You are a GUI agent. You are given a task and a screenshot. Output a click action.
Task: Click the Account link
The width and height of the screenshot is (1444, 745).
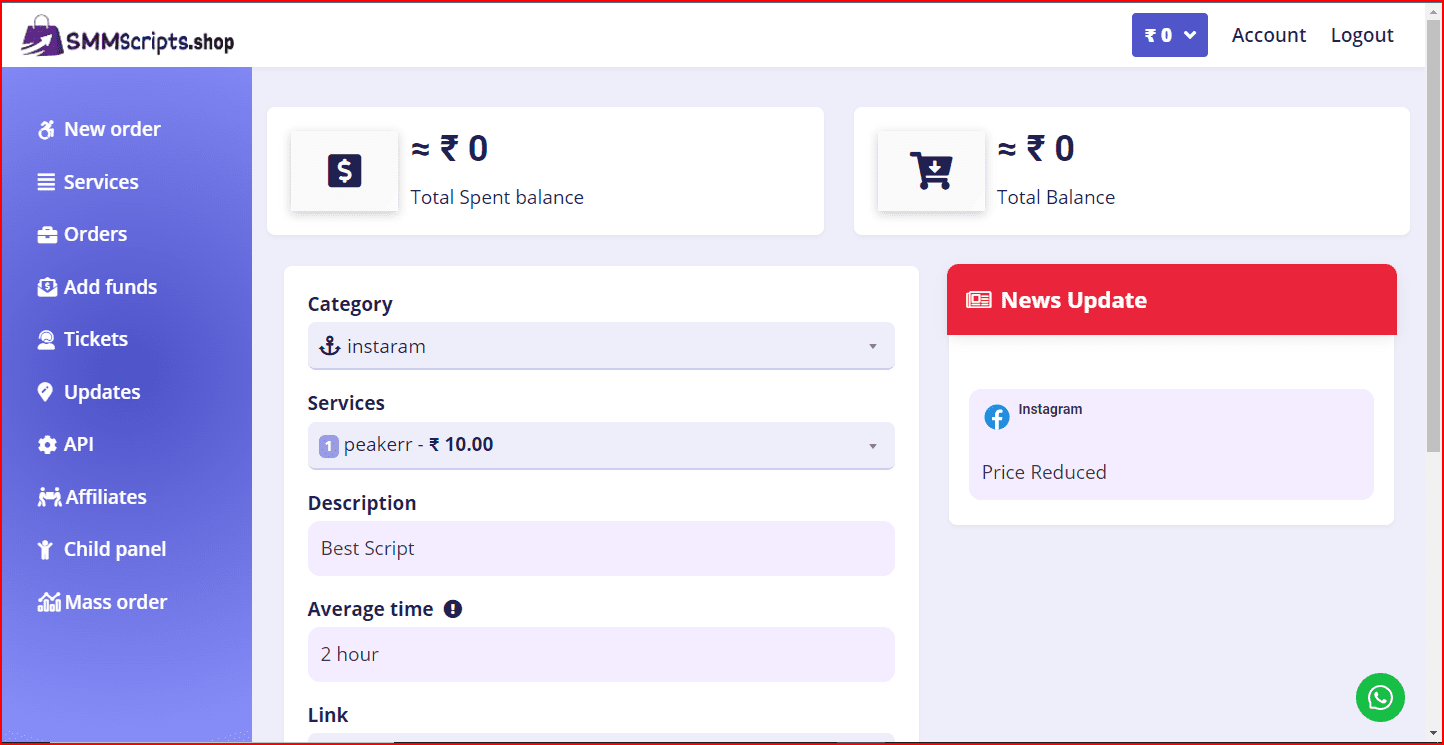coord(1268,35)
